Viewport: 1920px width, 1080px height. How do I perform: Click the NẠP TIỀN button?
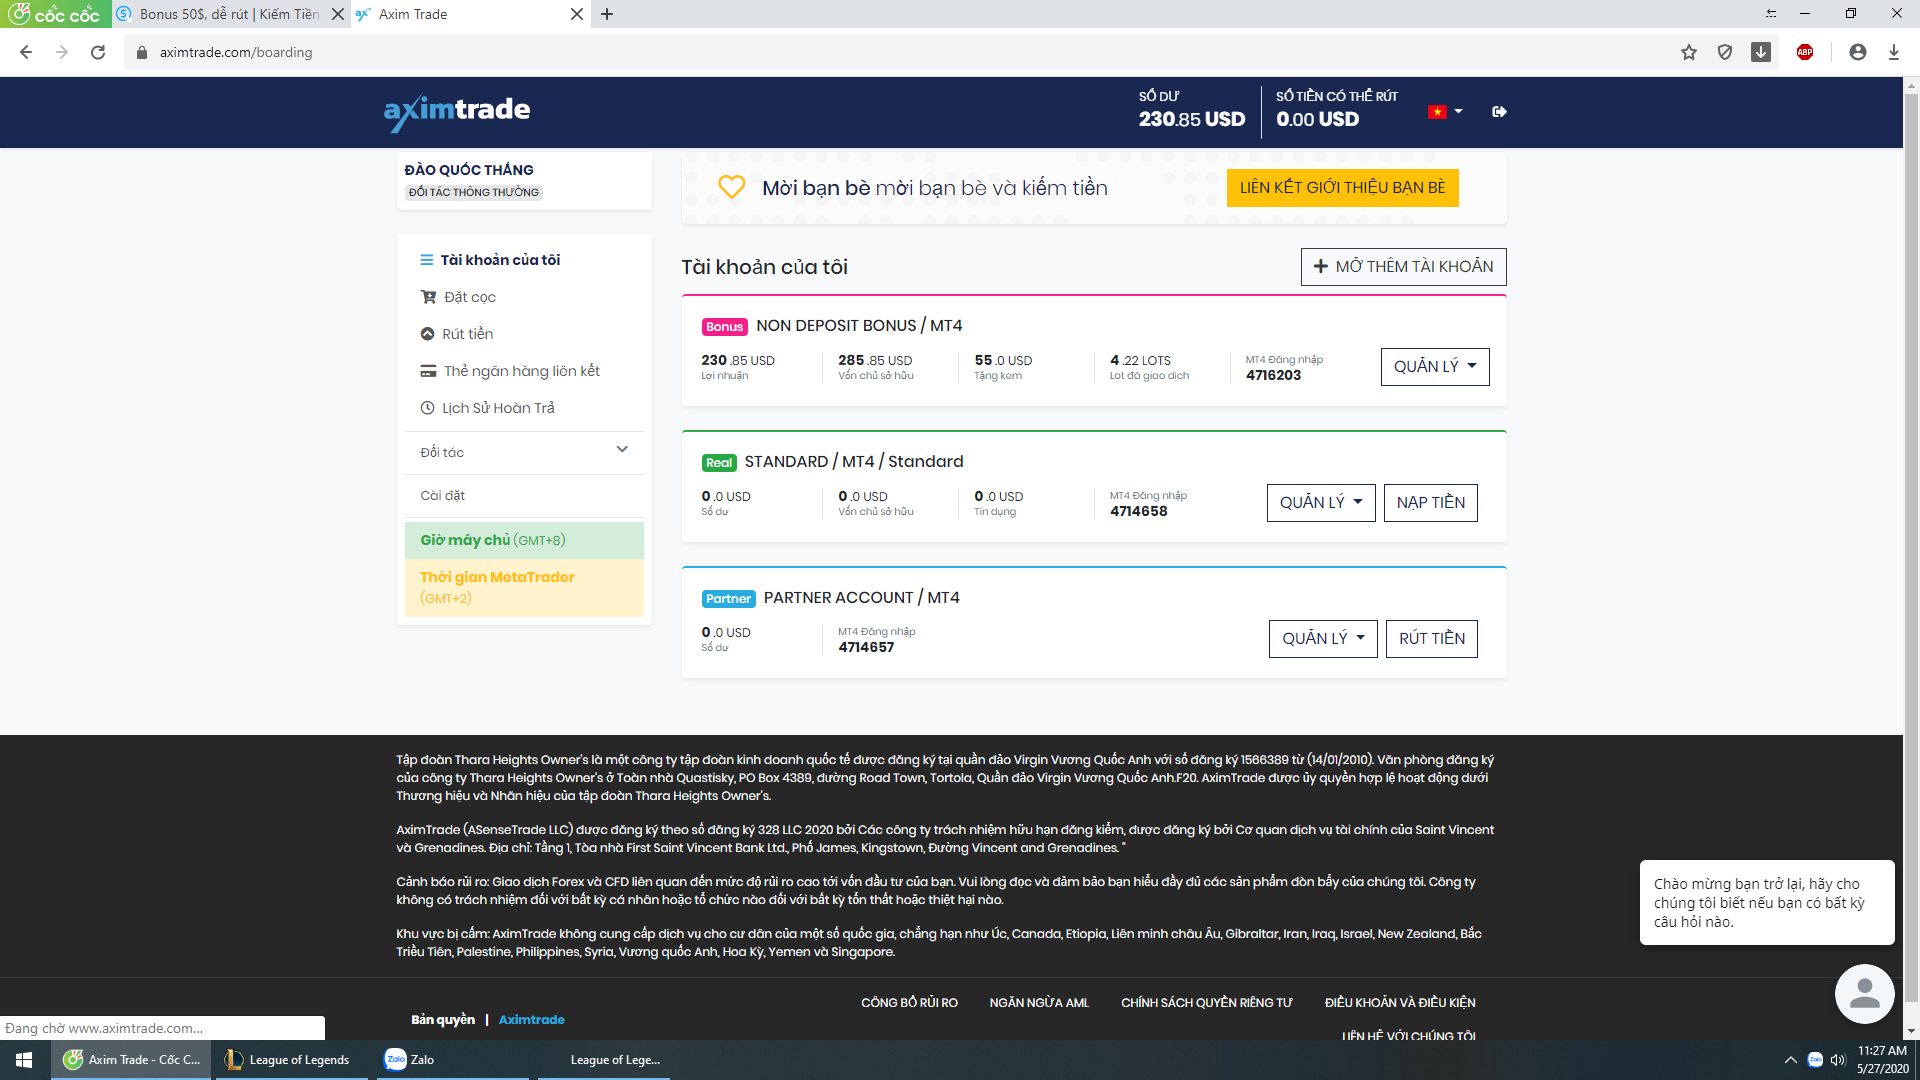tap(1430, 503)
